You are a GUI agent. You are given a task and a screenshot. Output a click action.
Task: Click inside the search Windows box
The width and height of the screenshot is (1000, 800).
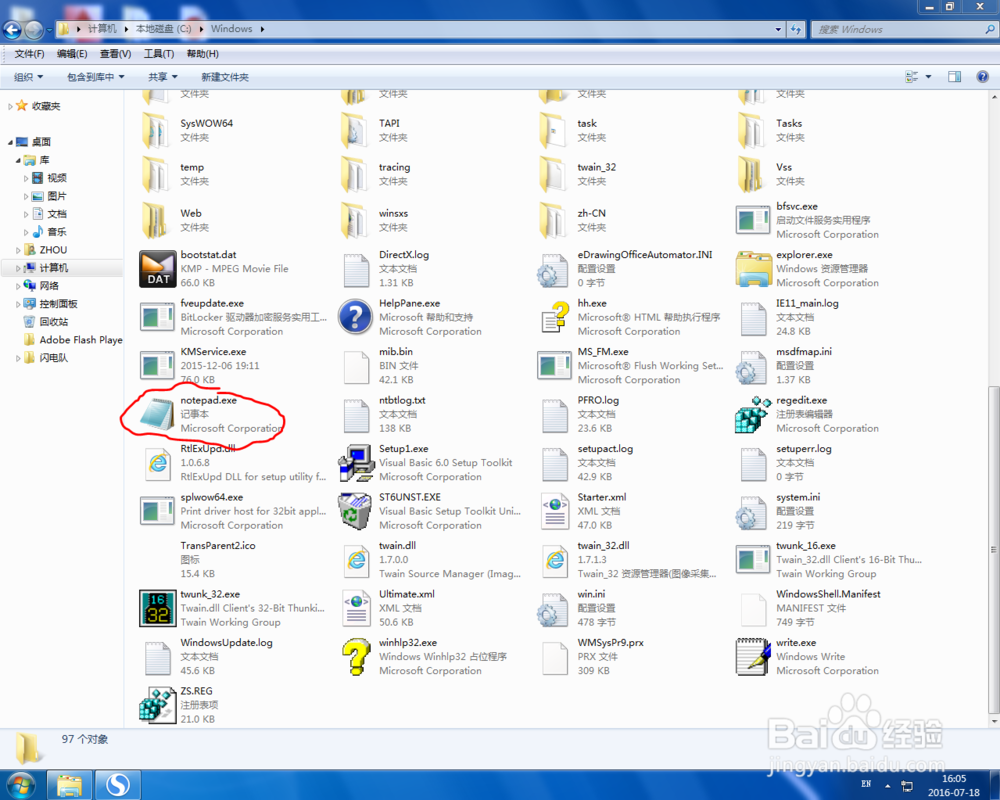coord(900,29)
